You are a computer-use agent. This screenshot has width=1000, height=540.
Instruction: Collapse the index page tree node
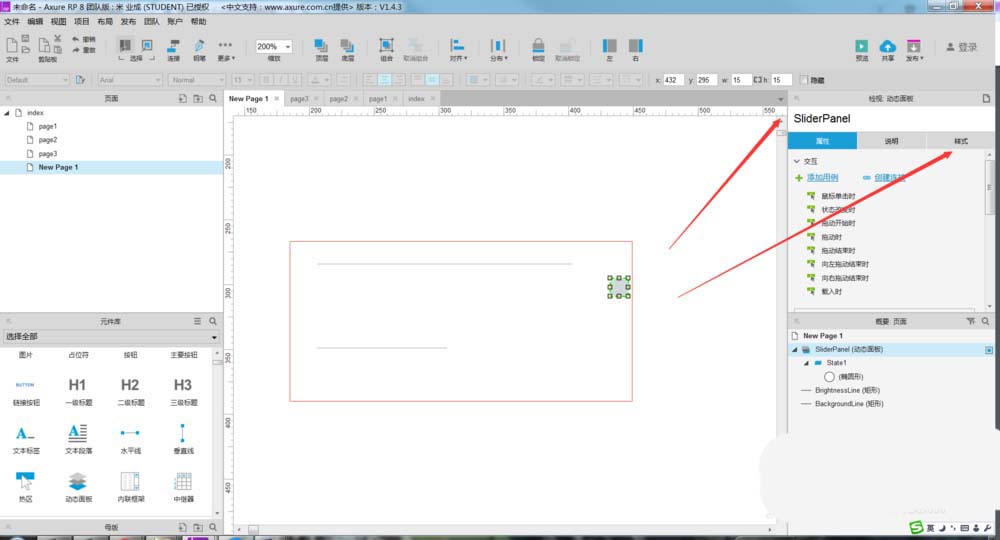7,113
